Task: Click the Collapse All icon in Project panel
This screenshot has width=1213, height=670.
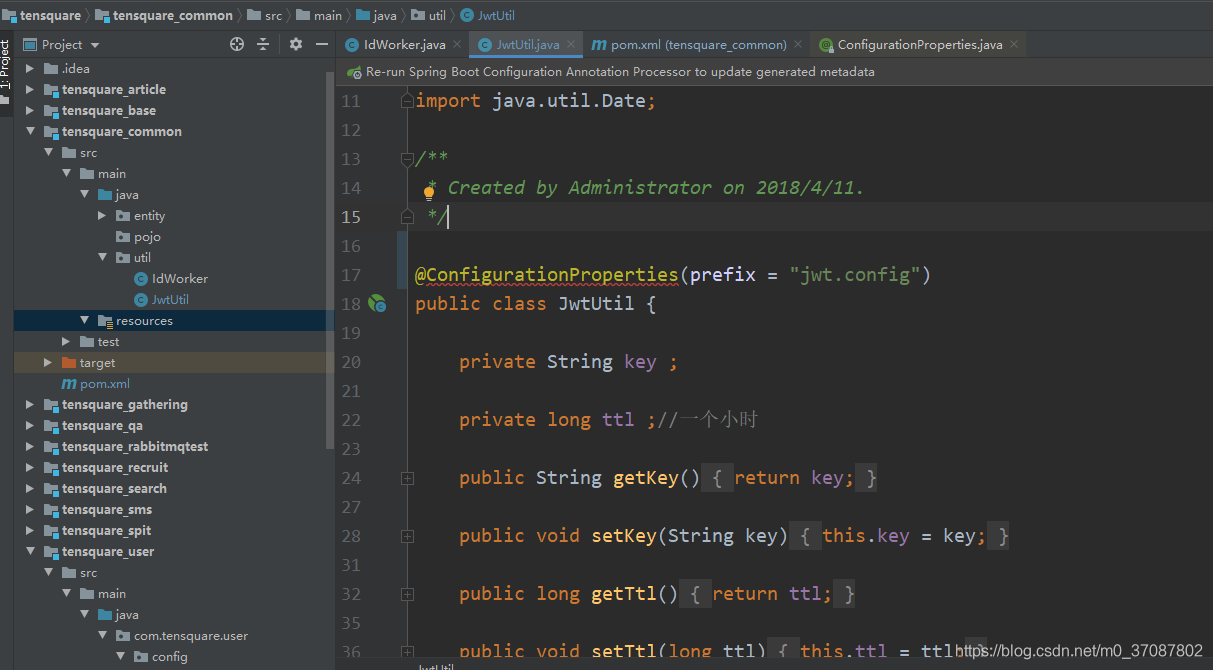Action: [x=262, y=44]
